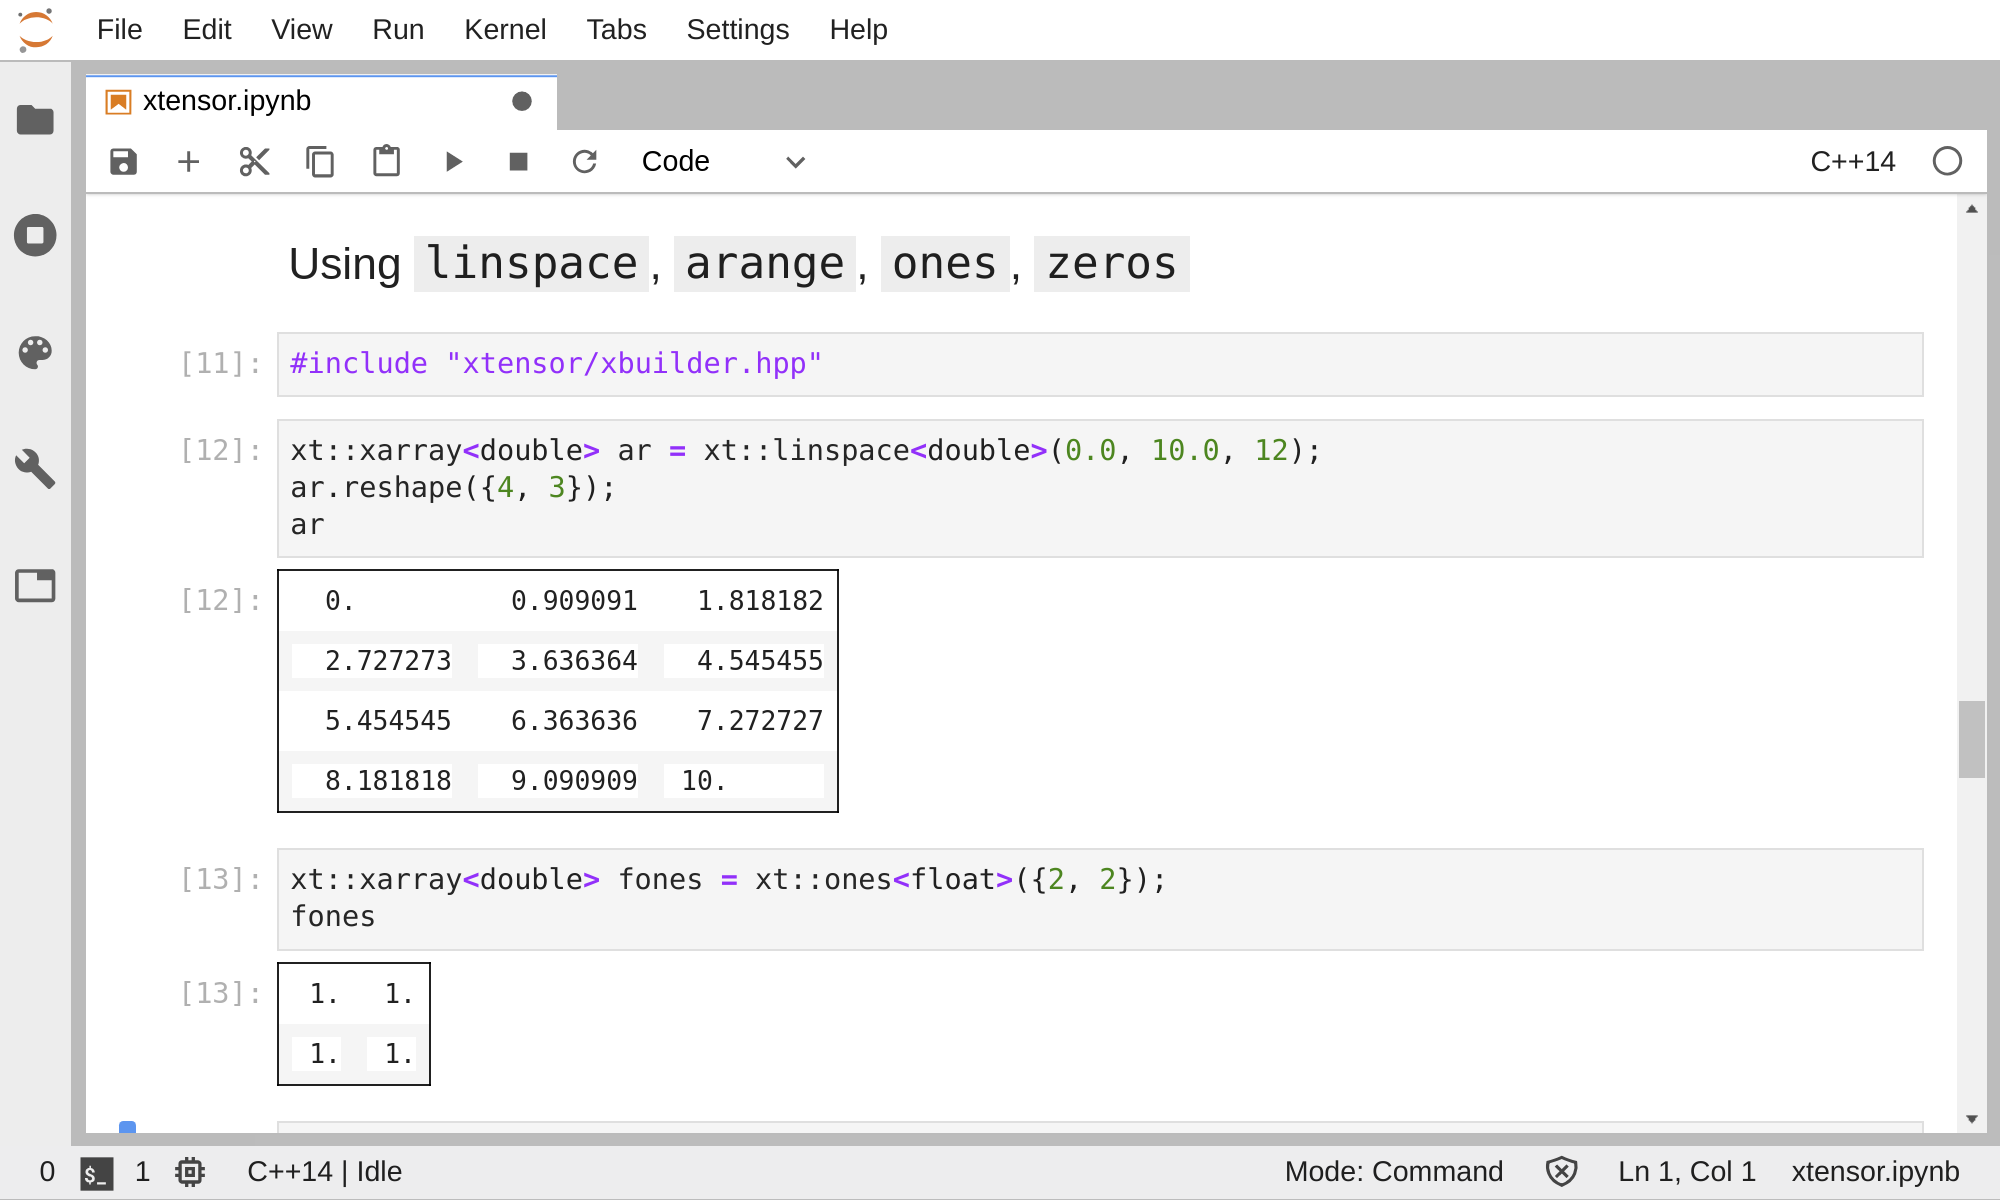This screenshot has height=1200, width=2000.
Task: Expand the Code cell type dropdown
Action: point(723,162)
